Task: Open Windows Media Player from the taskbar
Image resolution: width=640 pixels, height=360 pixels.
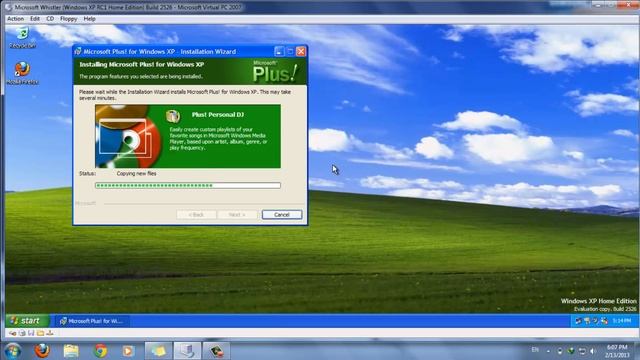Action: [128, 351]
